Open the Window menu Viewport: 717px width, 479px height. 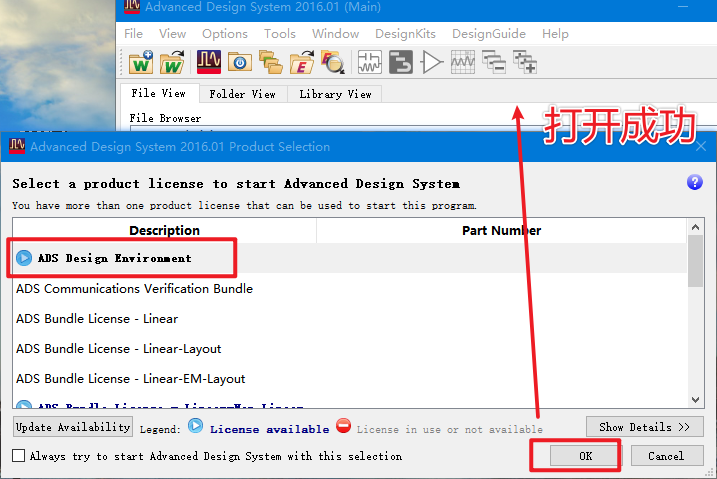(336, 34)
